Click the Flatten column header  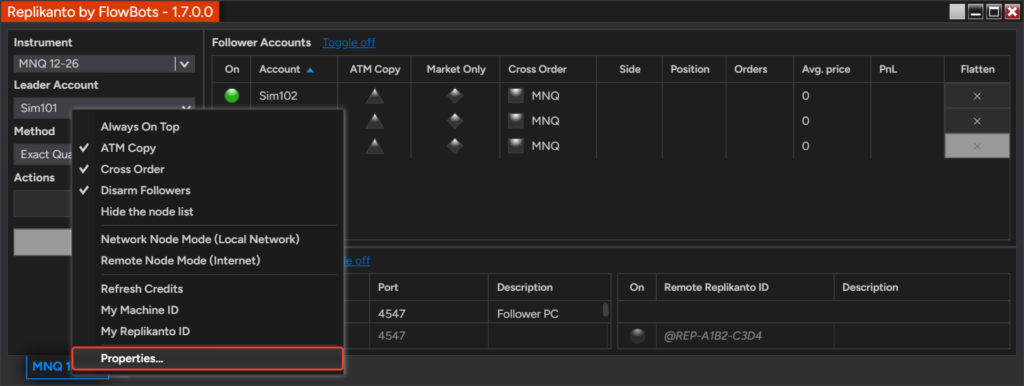click(977, 69)
